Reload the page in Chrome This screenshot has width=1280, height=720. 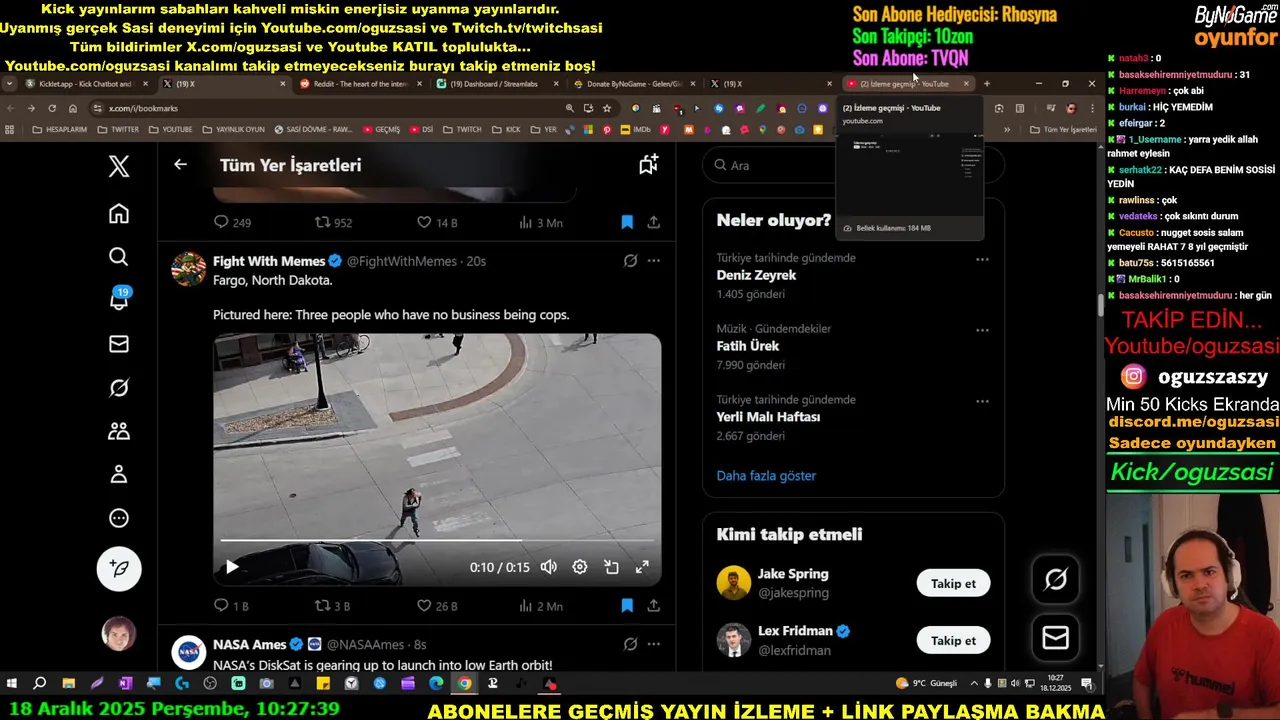tap(51, 108)
